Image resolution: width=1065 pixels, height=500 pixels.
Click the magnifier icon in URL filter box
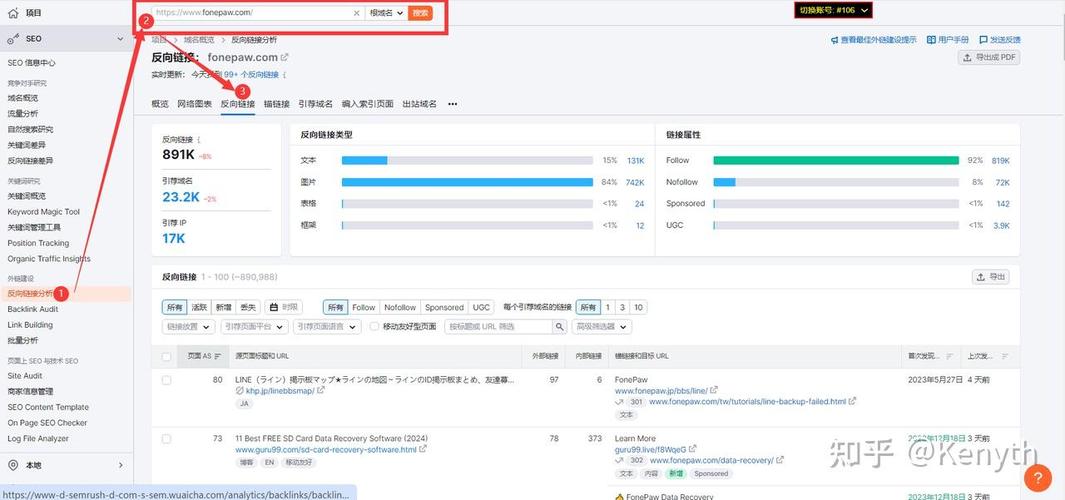click(560, 327)
